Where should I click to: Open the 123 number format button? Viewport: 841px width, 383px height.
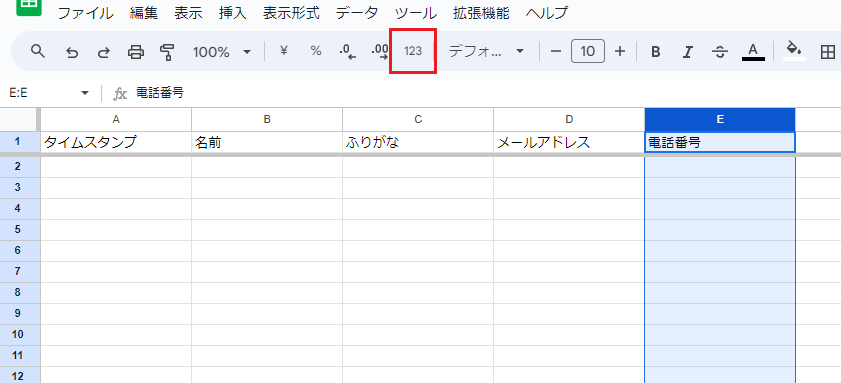(x=413, y=51)
